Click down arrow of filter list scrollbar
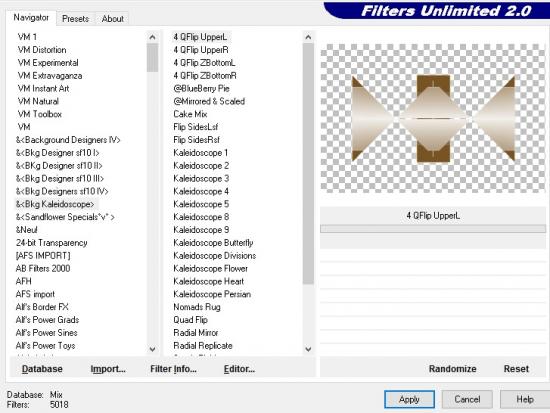 click(308, 349)
